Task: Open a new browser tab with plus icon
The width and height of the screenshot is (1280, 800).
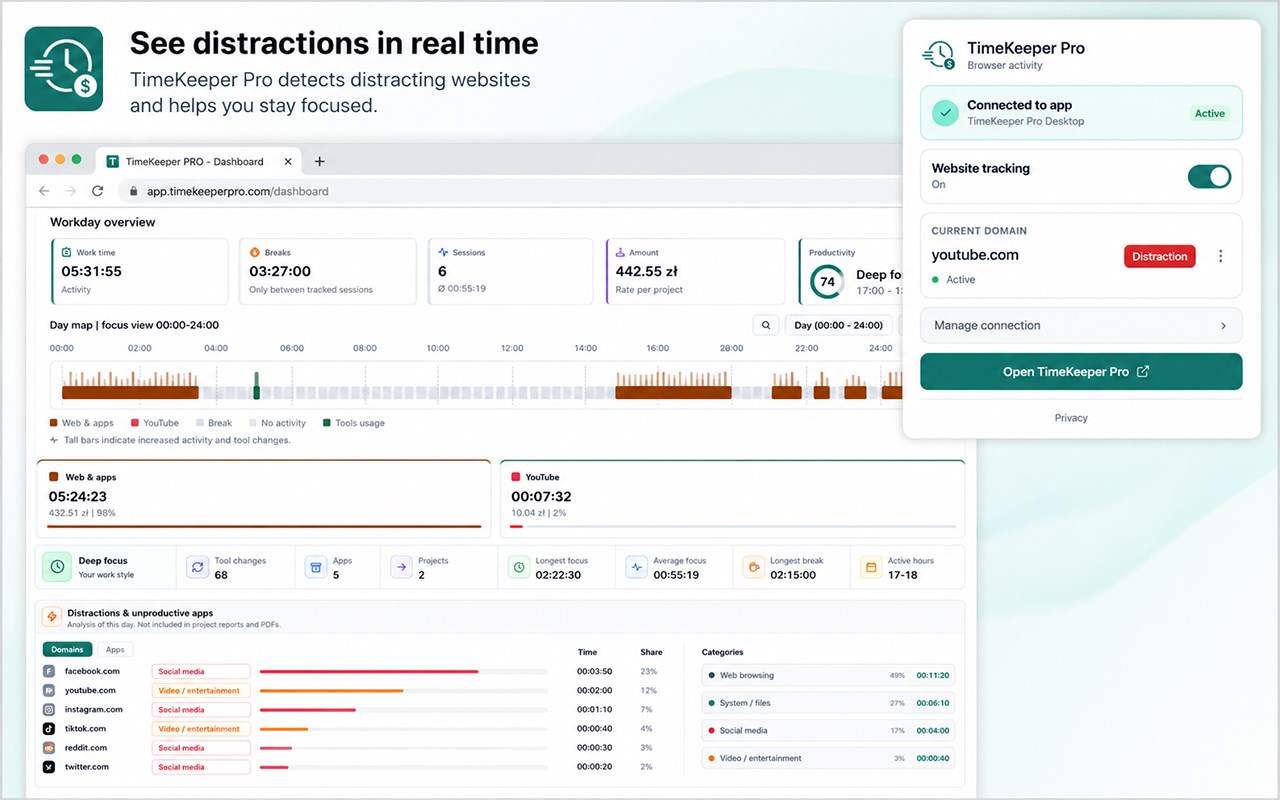Action: tap(320, 161)
